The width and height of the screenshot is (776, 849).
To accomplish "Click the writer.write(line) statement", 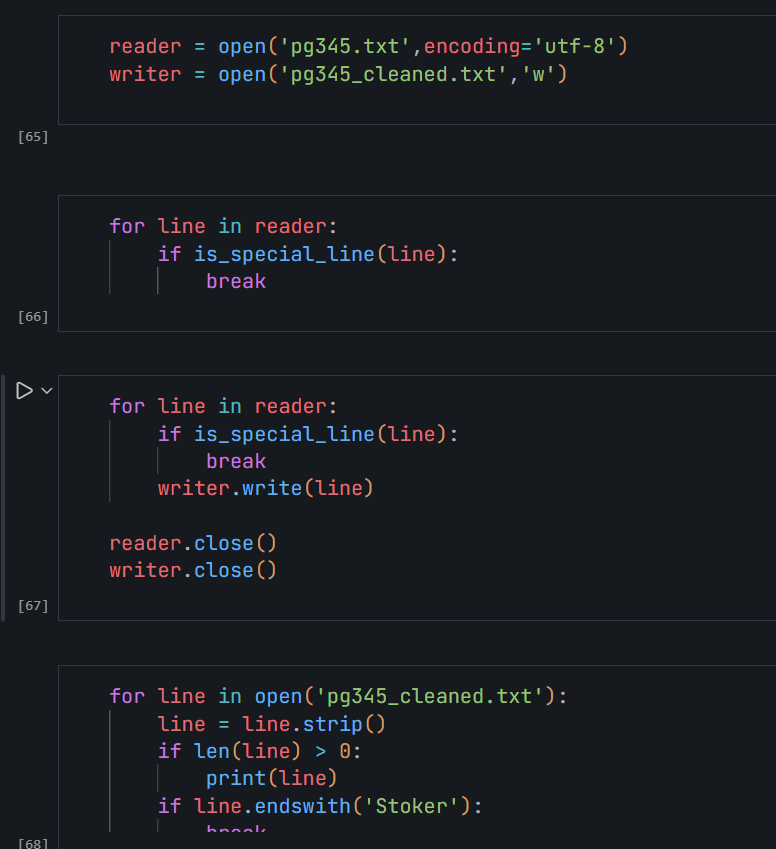I will (x=265, y=488).
